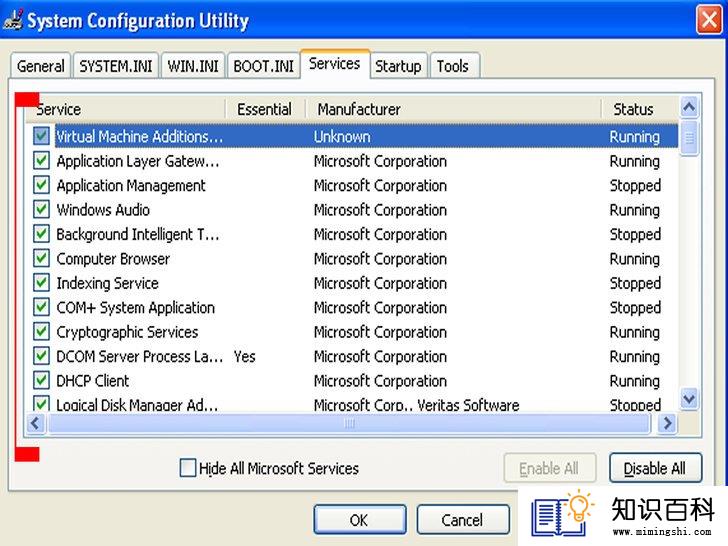This screenshot has height=546, width=728.
Task: Sort by the Essential column header
Action: [265, 109]
